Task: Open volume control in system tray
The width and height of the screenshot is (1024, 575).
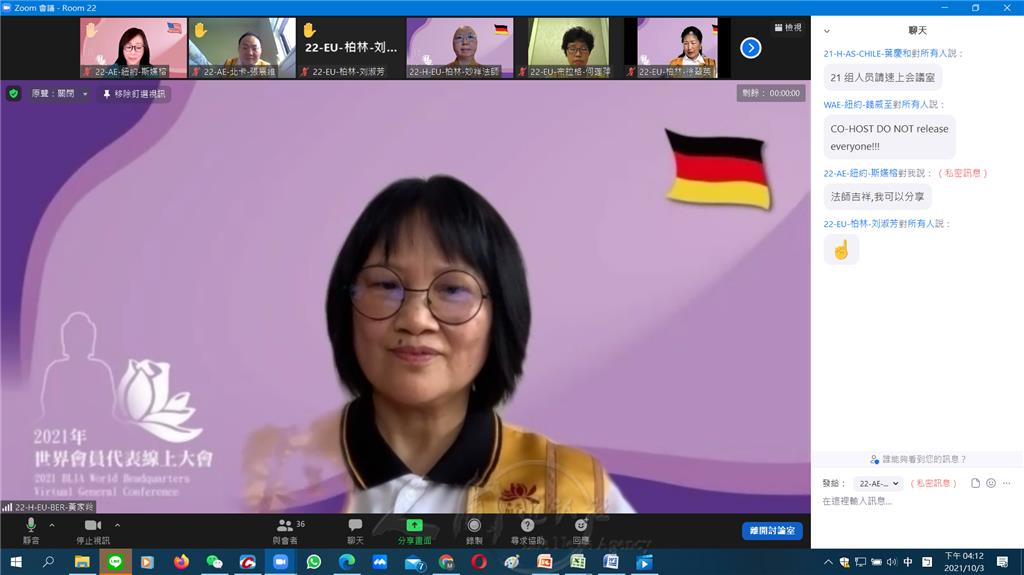Action: (891, 562)
